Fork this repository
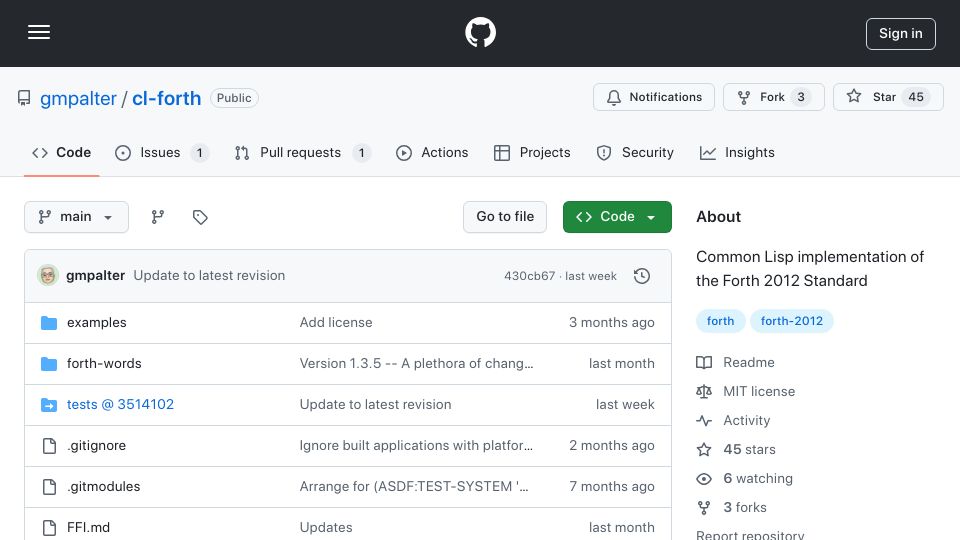The height and width of the screenshot is (540, 960). 774,97
